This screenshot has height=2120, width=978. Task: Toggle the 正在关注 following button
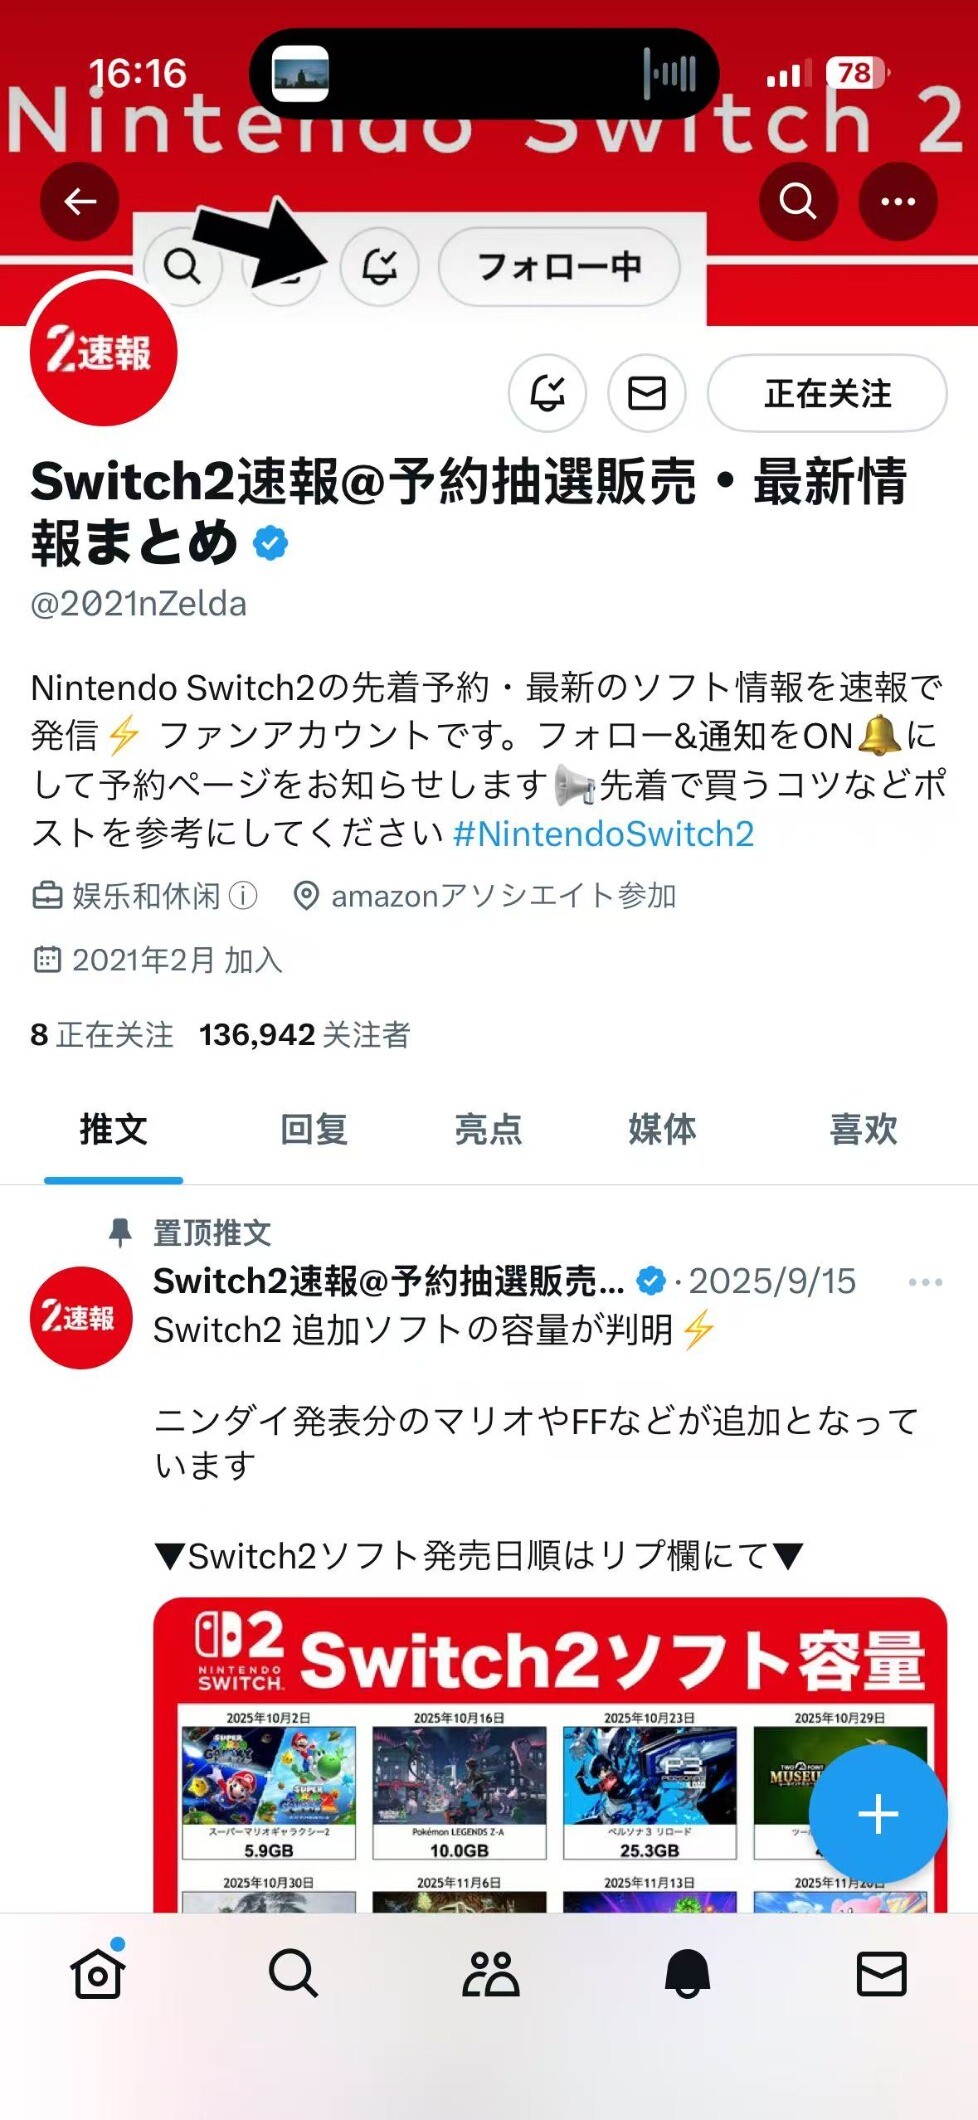click(827, 393)
